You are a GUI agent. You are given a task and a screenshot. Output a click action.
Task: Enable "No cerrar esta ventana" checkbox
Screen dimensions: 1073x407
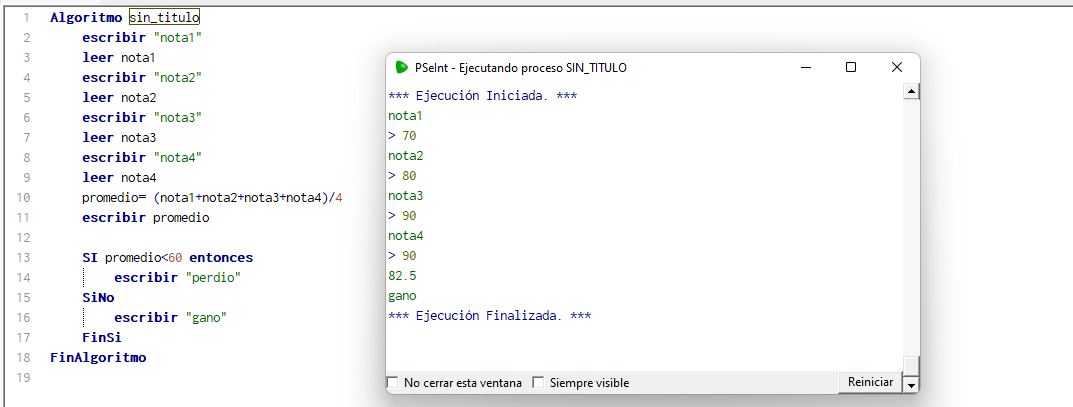392,383
